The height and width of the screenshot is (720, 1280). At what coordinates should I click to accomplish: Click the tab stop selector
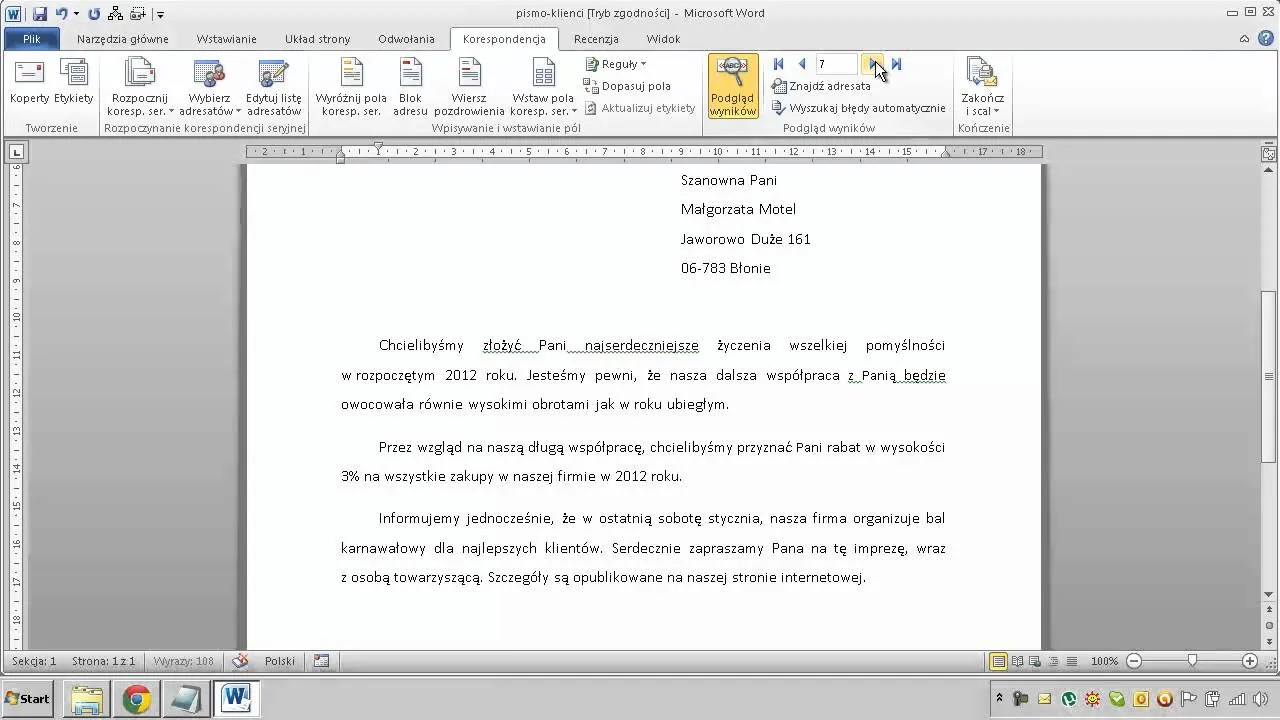pyautogui.click(x=16, y=152)
